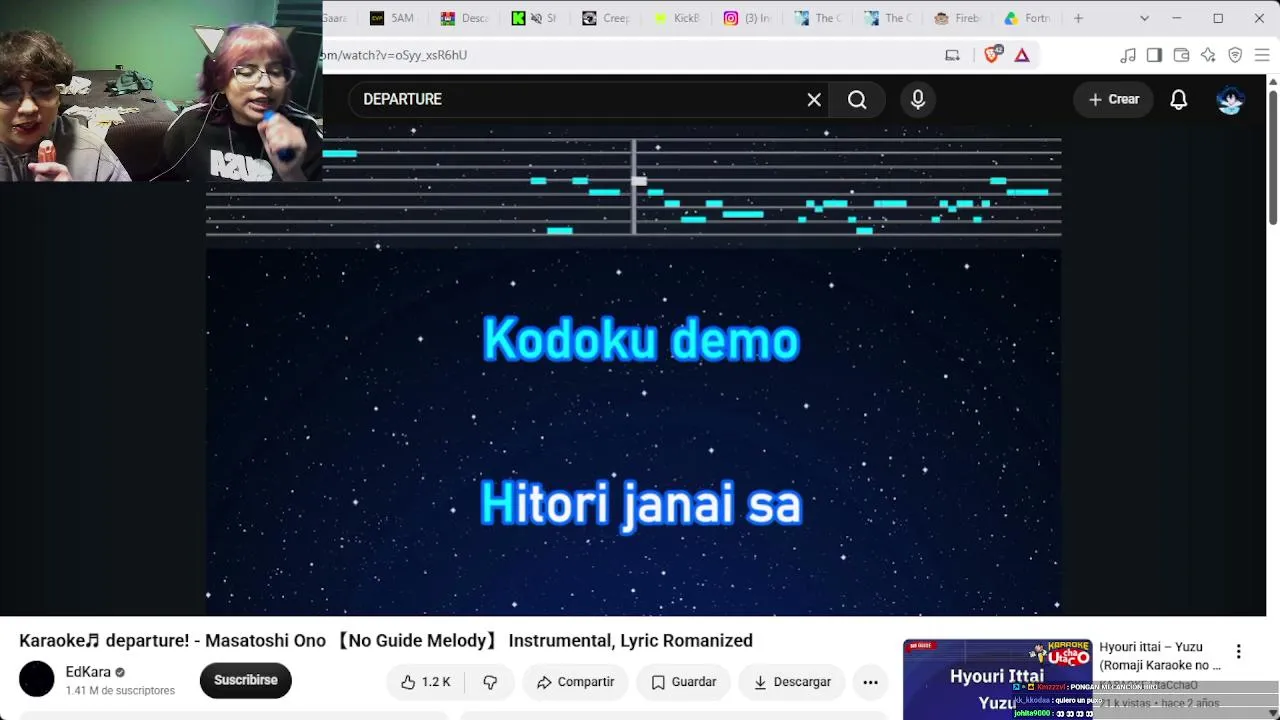Open the EdKara channel name link

88,672
